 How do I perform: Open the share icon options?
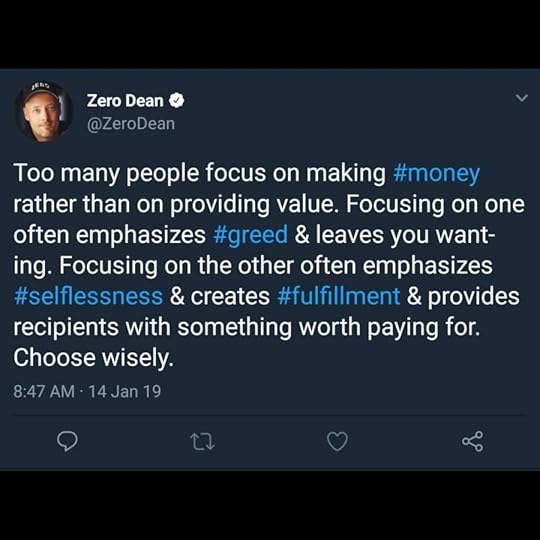(473, 441)
